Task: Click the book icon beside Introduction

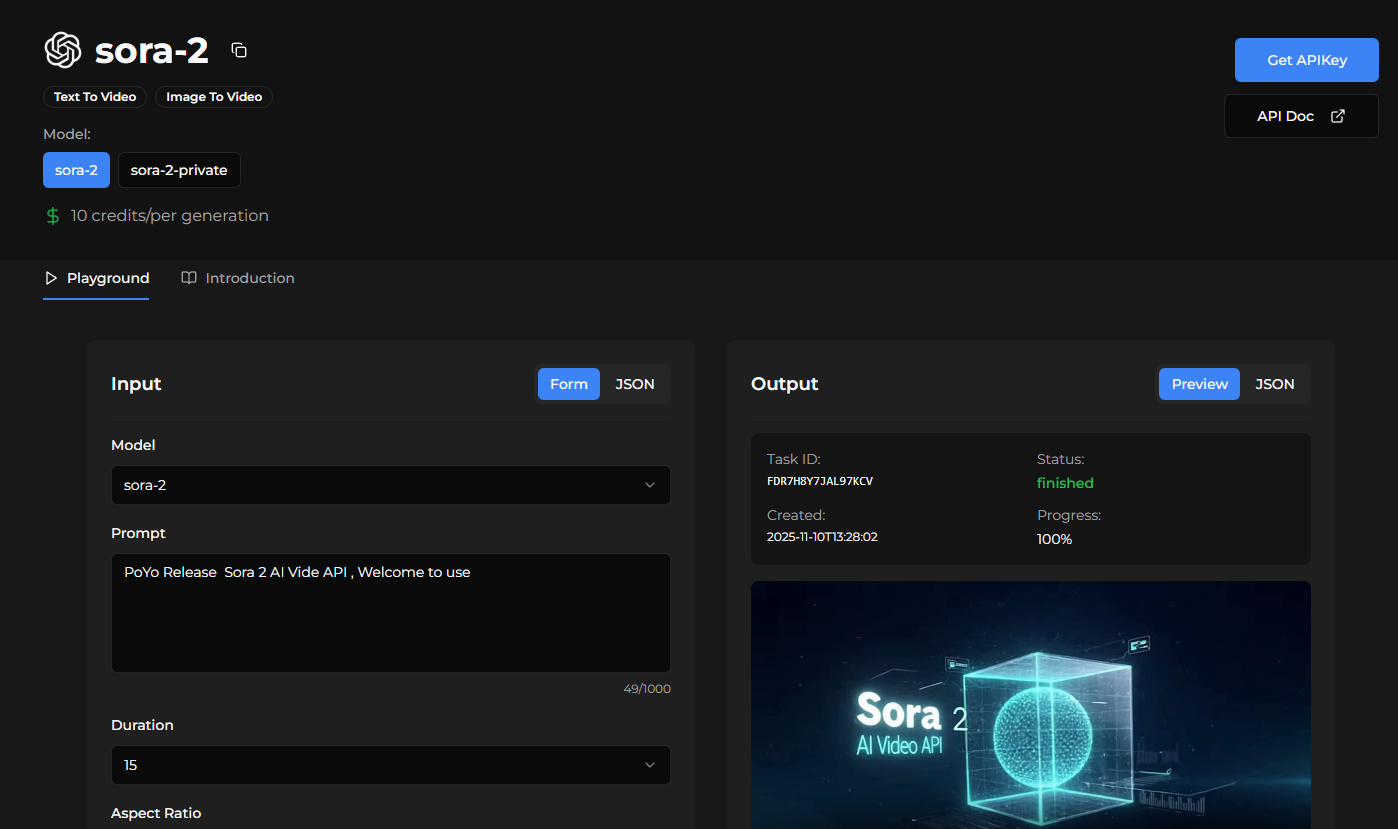Action: tap(189, 277)
